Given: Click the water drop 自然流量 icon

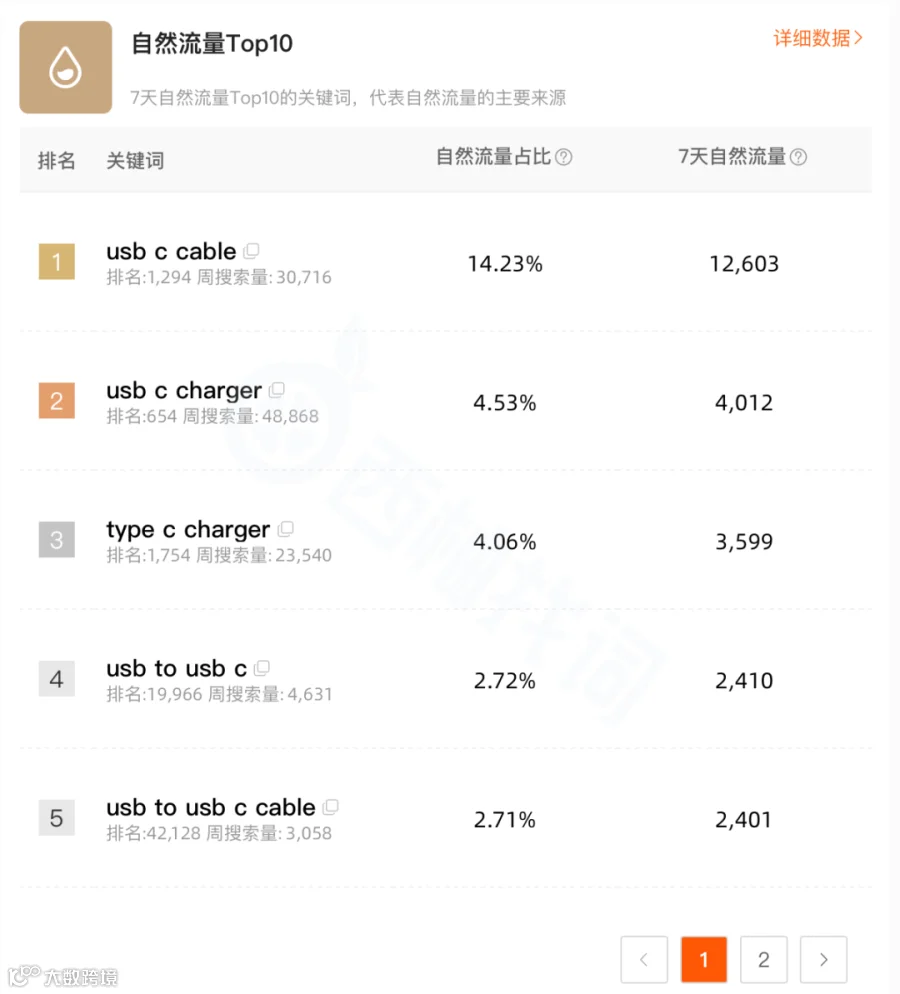Looking at the screenshot, I should [x=66, y=67].
